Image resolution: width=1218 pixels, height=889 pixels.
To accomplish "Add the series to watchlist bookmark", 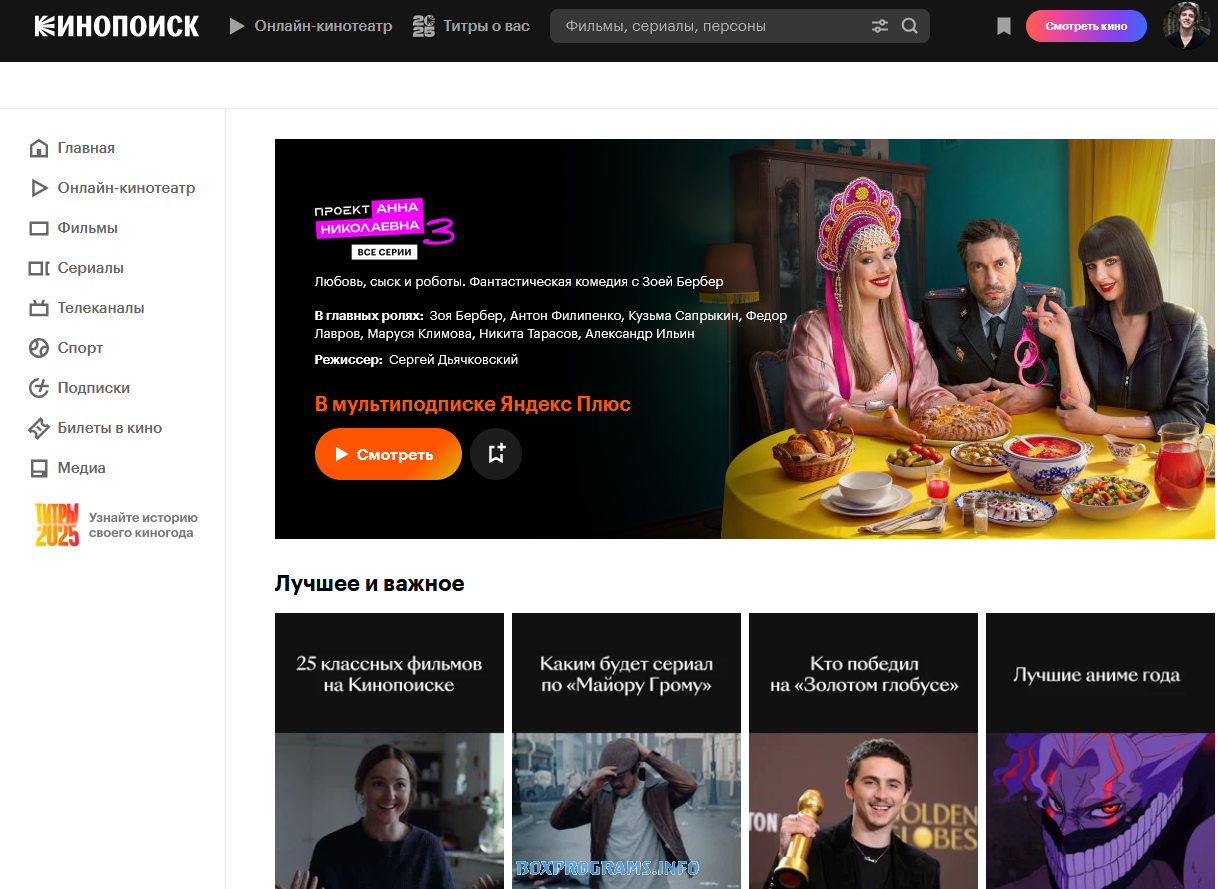I will pos(496,454).
